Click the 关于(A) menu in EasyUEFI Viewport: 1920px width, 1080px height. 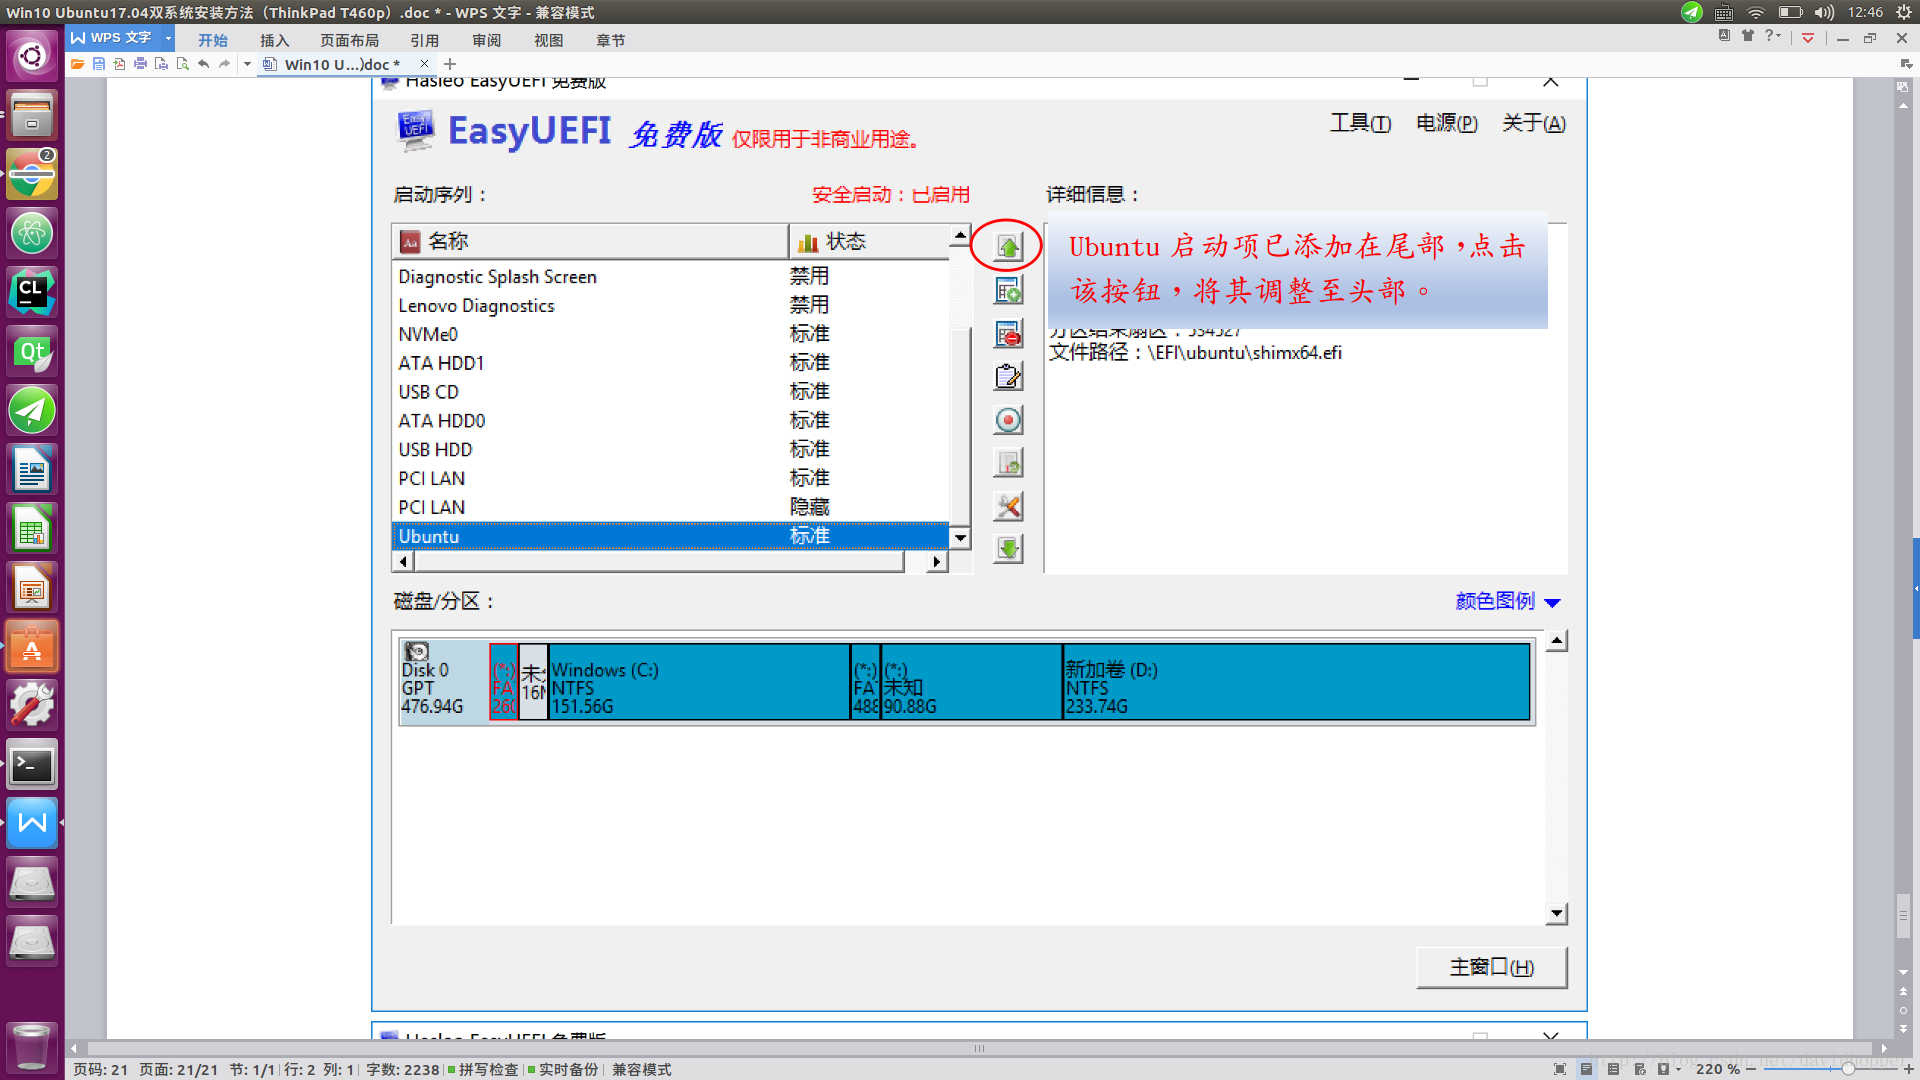click(x=1534, y=123)
